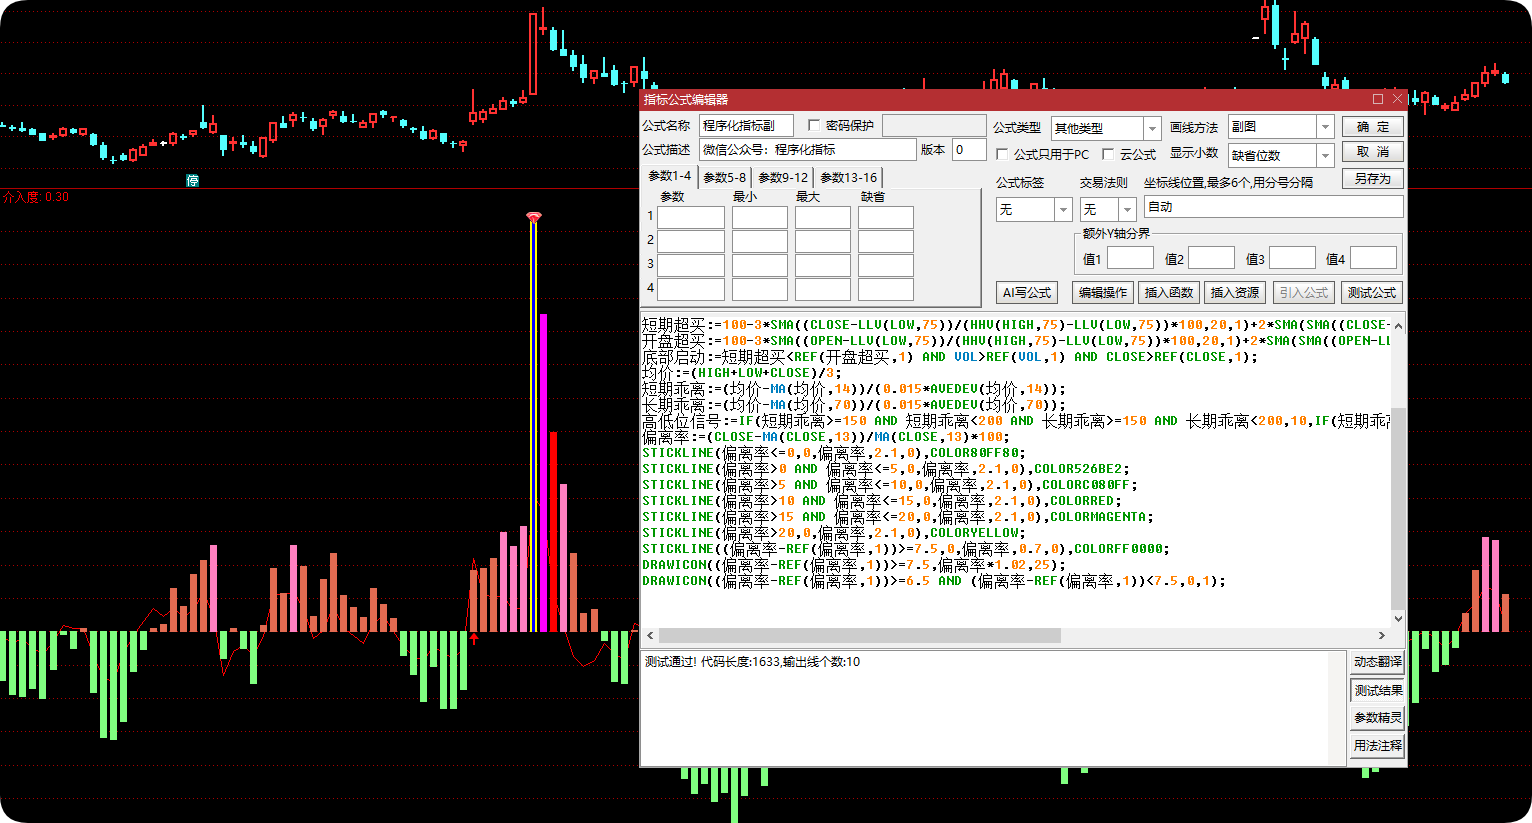
Task: Click the 停 marker on the candlestick chart
Action: 193,180
